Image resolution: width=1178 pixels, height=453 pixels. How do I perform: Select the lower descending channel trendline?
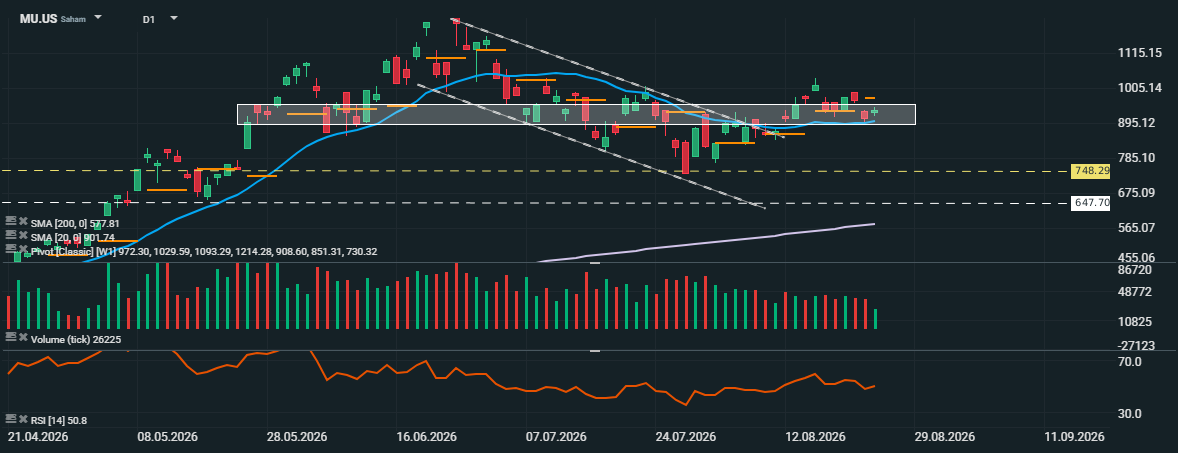[x=591, y=146]
